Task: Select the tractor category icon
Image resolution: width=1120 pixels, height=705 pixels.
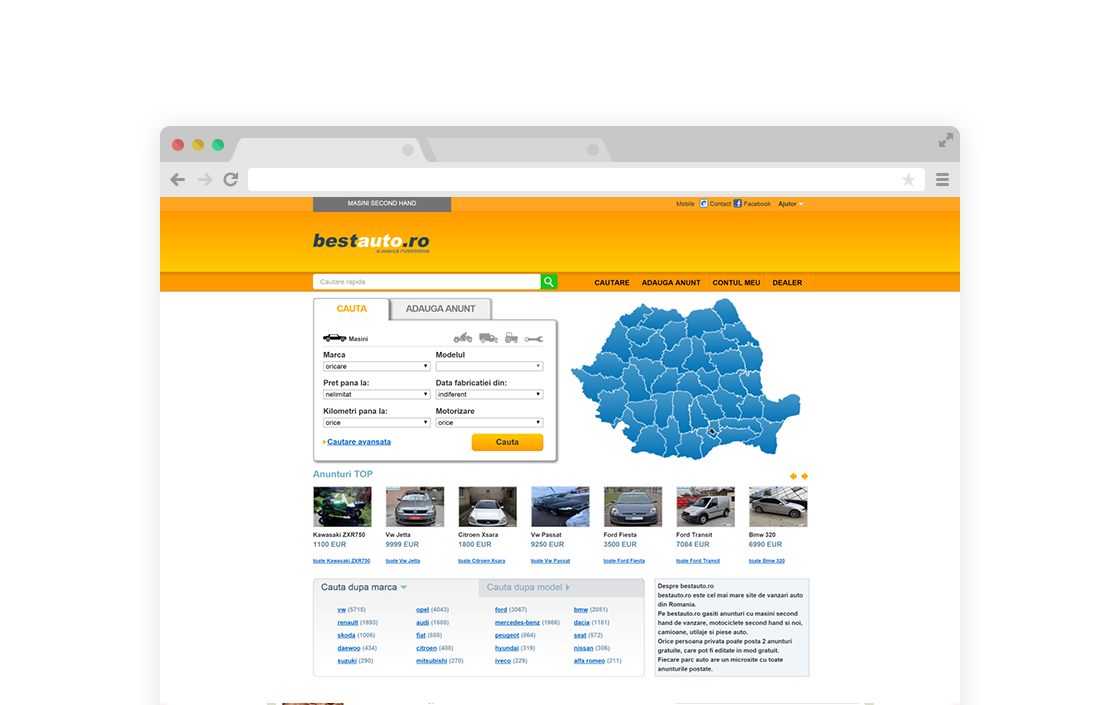Action: coord(511,337)
